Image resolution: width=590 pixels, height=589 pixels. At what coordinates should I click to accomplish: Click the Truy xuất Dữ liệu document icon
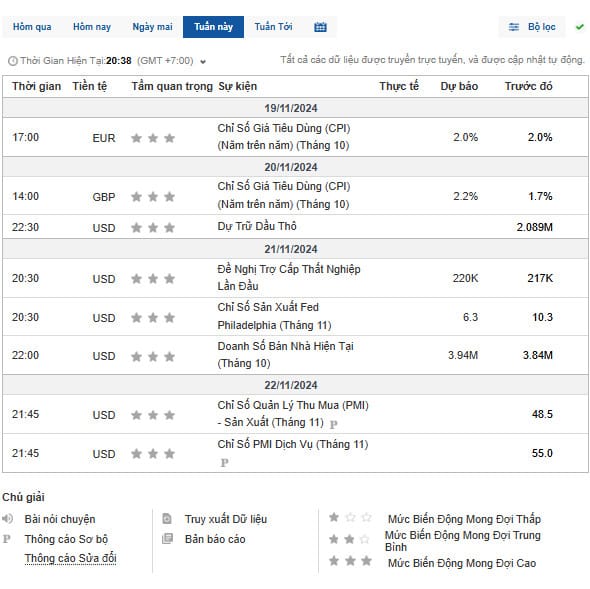pos(167,519)
